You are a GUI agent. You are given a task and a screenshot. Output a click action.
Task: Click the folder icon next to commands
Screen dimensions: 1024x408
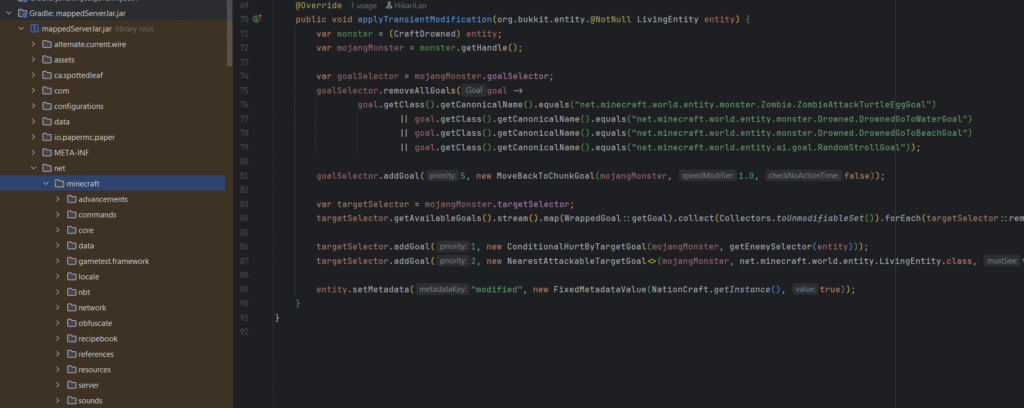pos(71,215)
